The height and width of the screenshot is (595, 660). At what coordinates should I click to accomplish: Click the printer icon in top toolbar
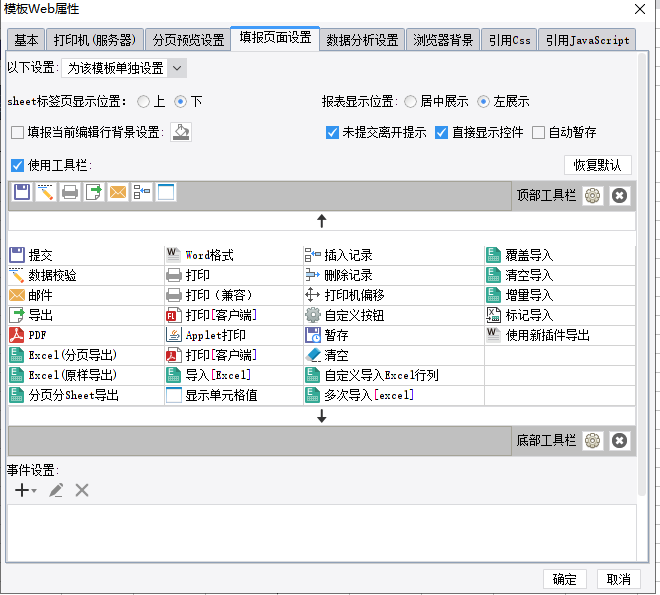point(70,192)
